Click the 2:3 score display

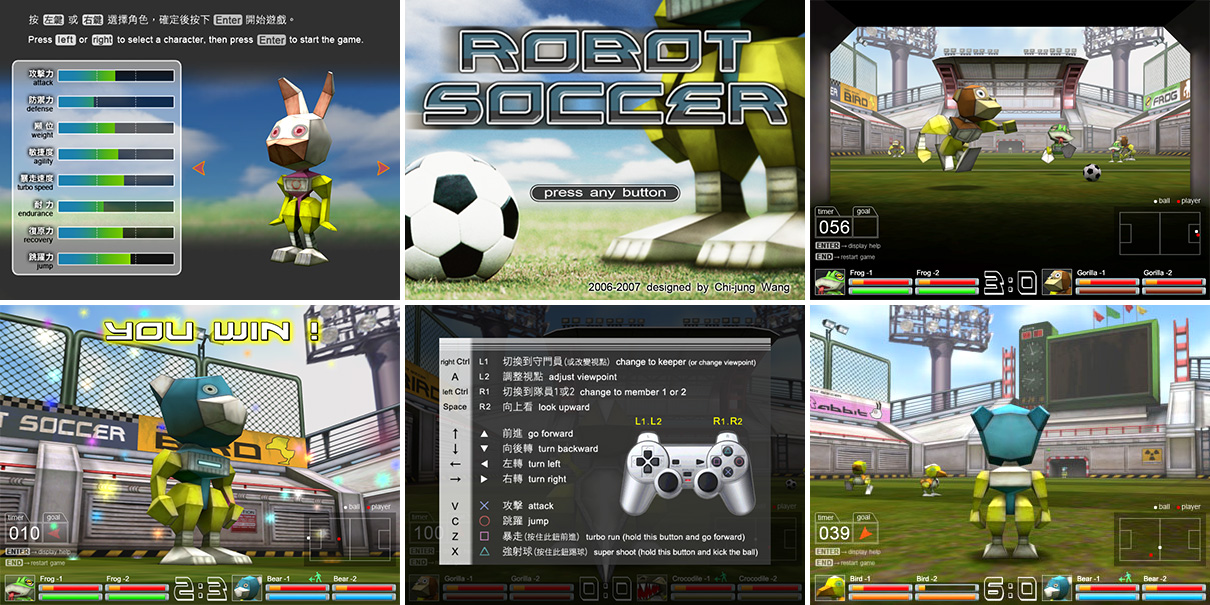click(x=199, y=589)
